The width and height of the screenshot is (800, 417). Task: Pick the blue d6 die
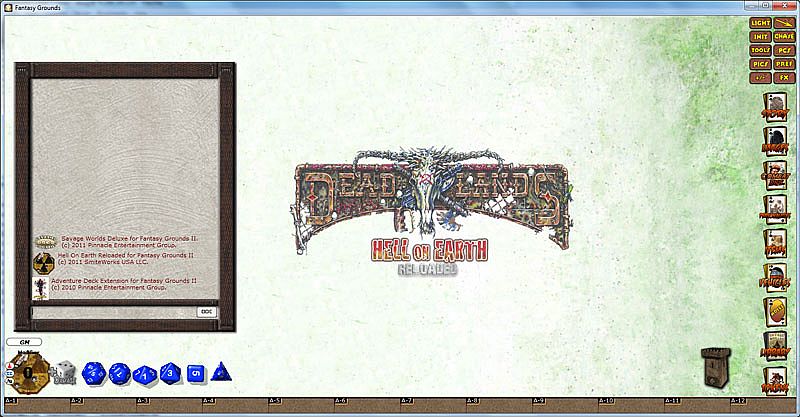(x=196, y=374)
